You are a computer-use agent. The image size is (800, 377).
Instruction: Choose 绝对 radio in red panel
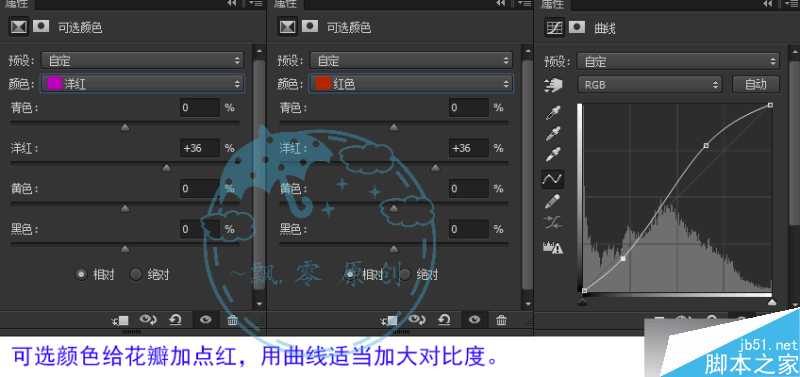point(405,274)
